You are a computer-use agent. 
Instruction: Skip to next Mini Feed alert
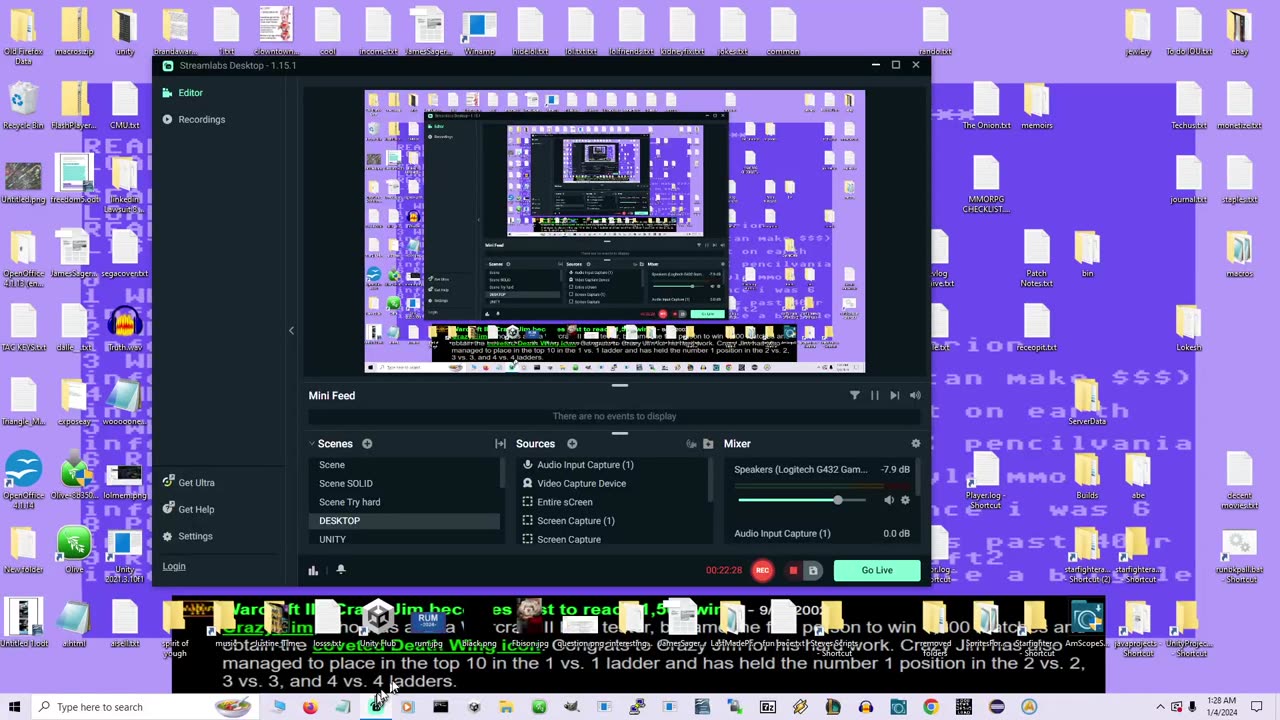click(894, 396)
